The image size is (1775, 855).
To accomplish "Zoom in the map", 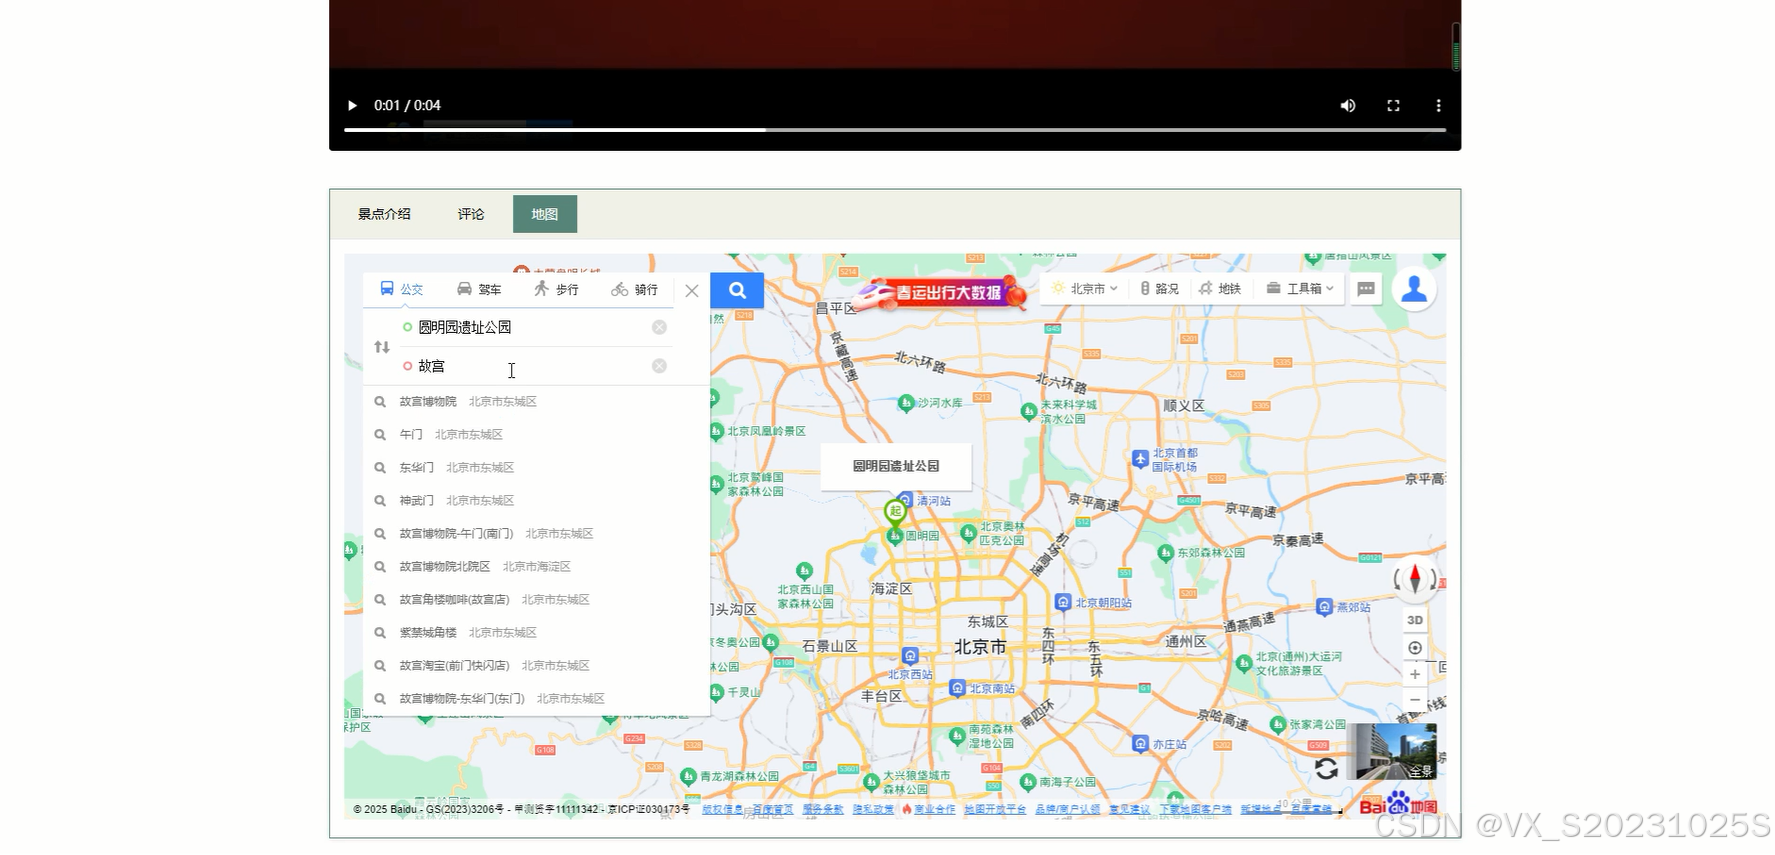I will pos(1415,675).
